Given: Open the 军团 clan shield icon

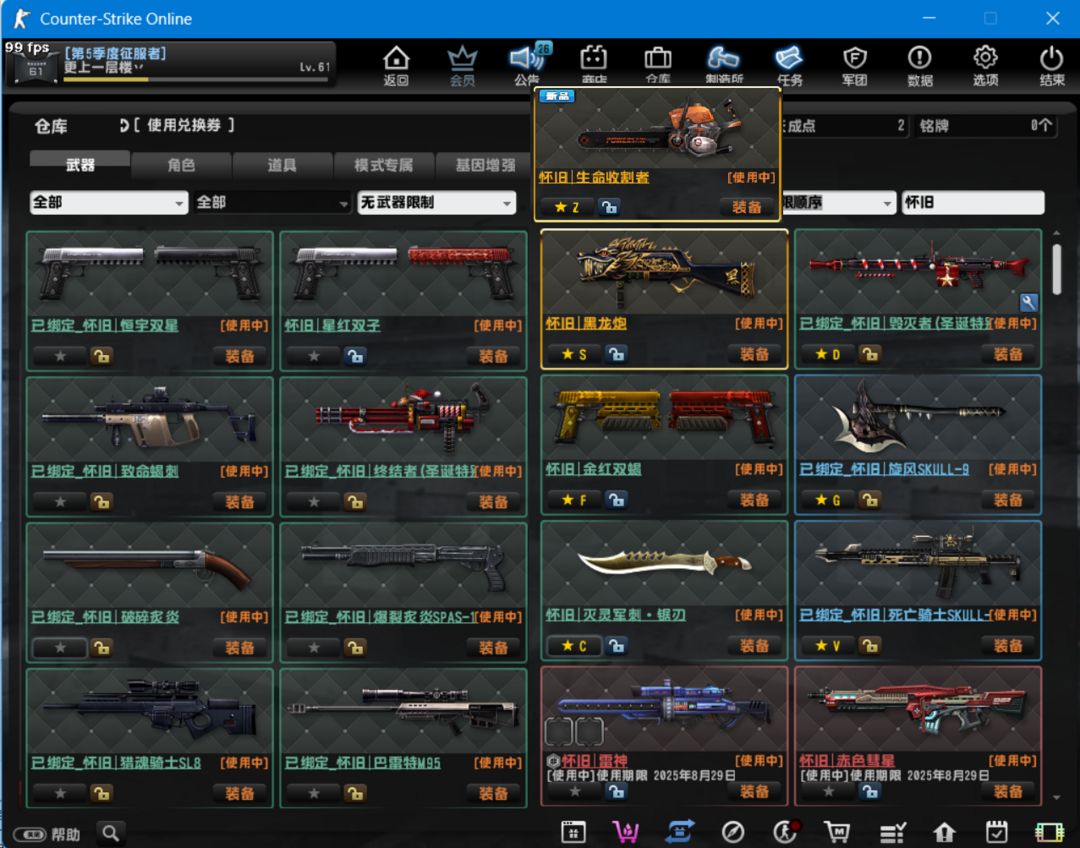Looking at the screenshot, I should pos(854,65).
